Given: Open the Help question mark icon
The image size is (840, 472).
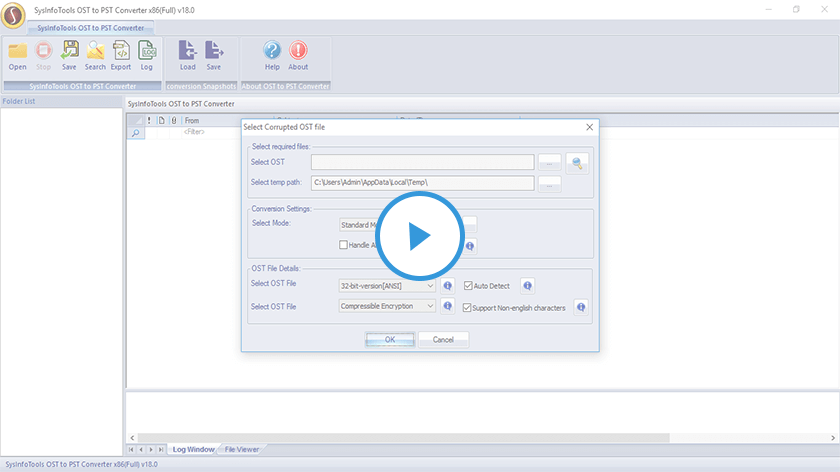Looking at the screenshot, I should (272, 51).
